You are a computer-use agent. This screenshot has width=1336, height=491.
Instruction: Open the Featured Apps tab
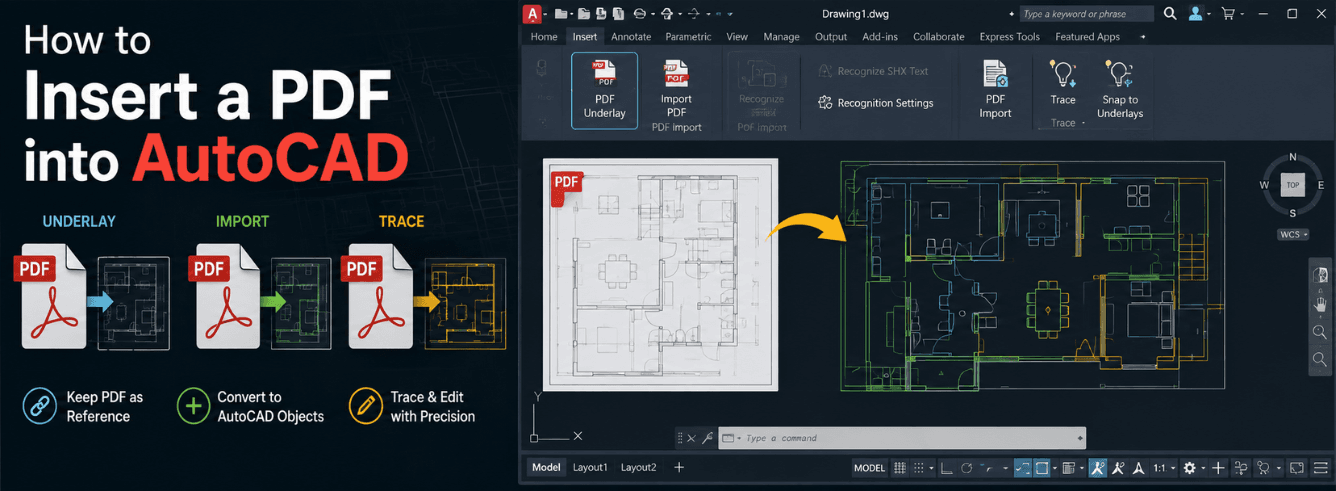pos(1087,37)
